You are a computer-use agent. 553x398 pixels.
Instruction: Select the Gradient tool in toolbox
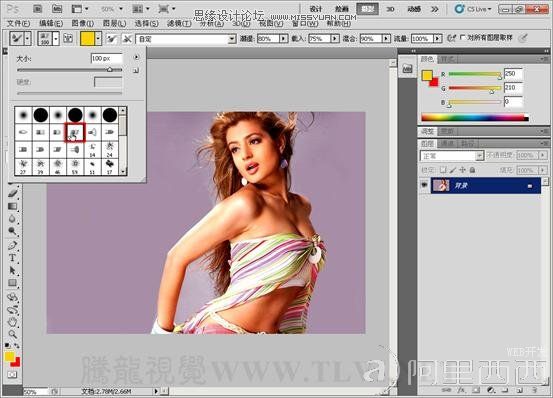point(13,206)
